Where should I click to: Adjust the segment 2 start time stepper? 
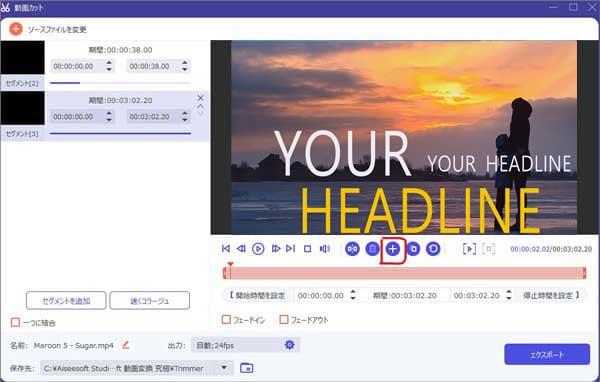[109, 66]
